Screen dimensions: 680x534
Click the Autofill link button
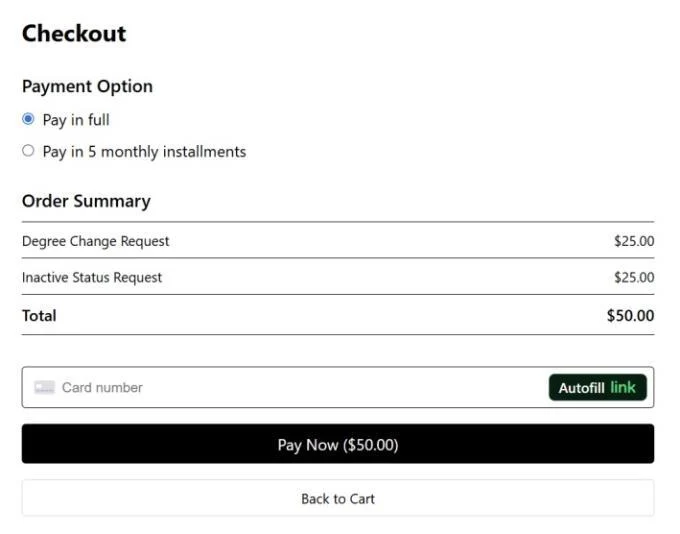point(598,387)
